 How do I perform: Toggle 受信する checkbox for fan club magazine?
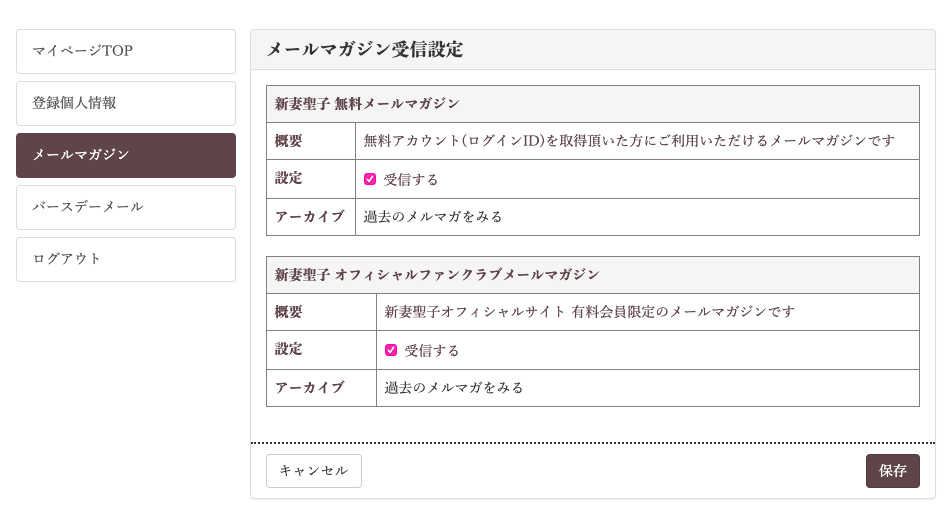[391, 350]
